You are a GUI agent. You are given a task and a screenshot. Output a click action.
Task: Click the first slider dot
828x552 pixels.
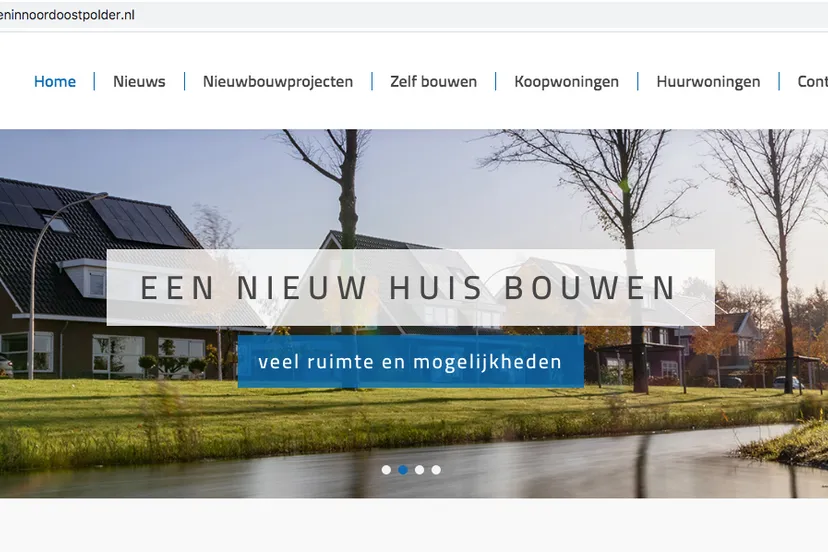coord(387,470)
